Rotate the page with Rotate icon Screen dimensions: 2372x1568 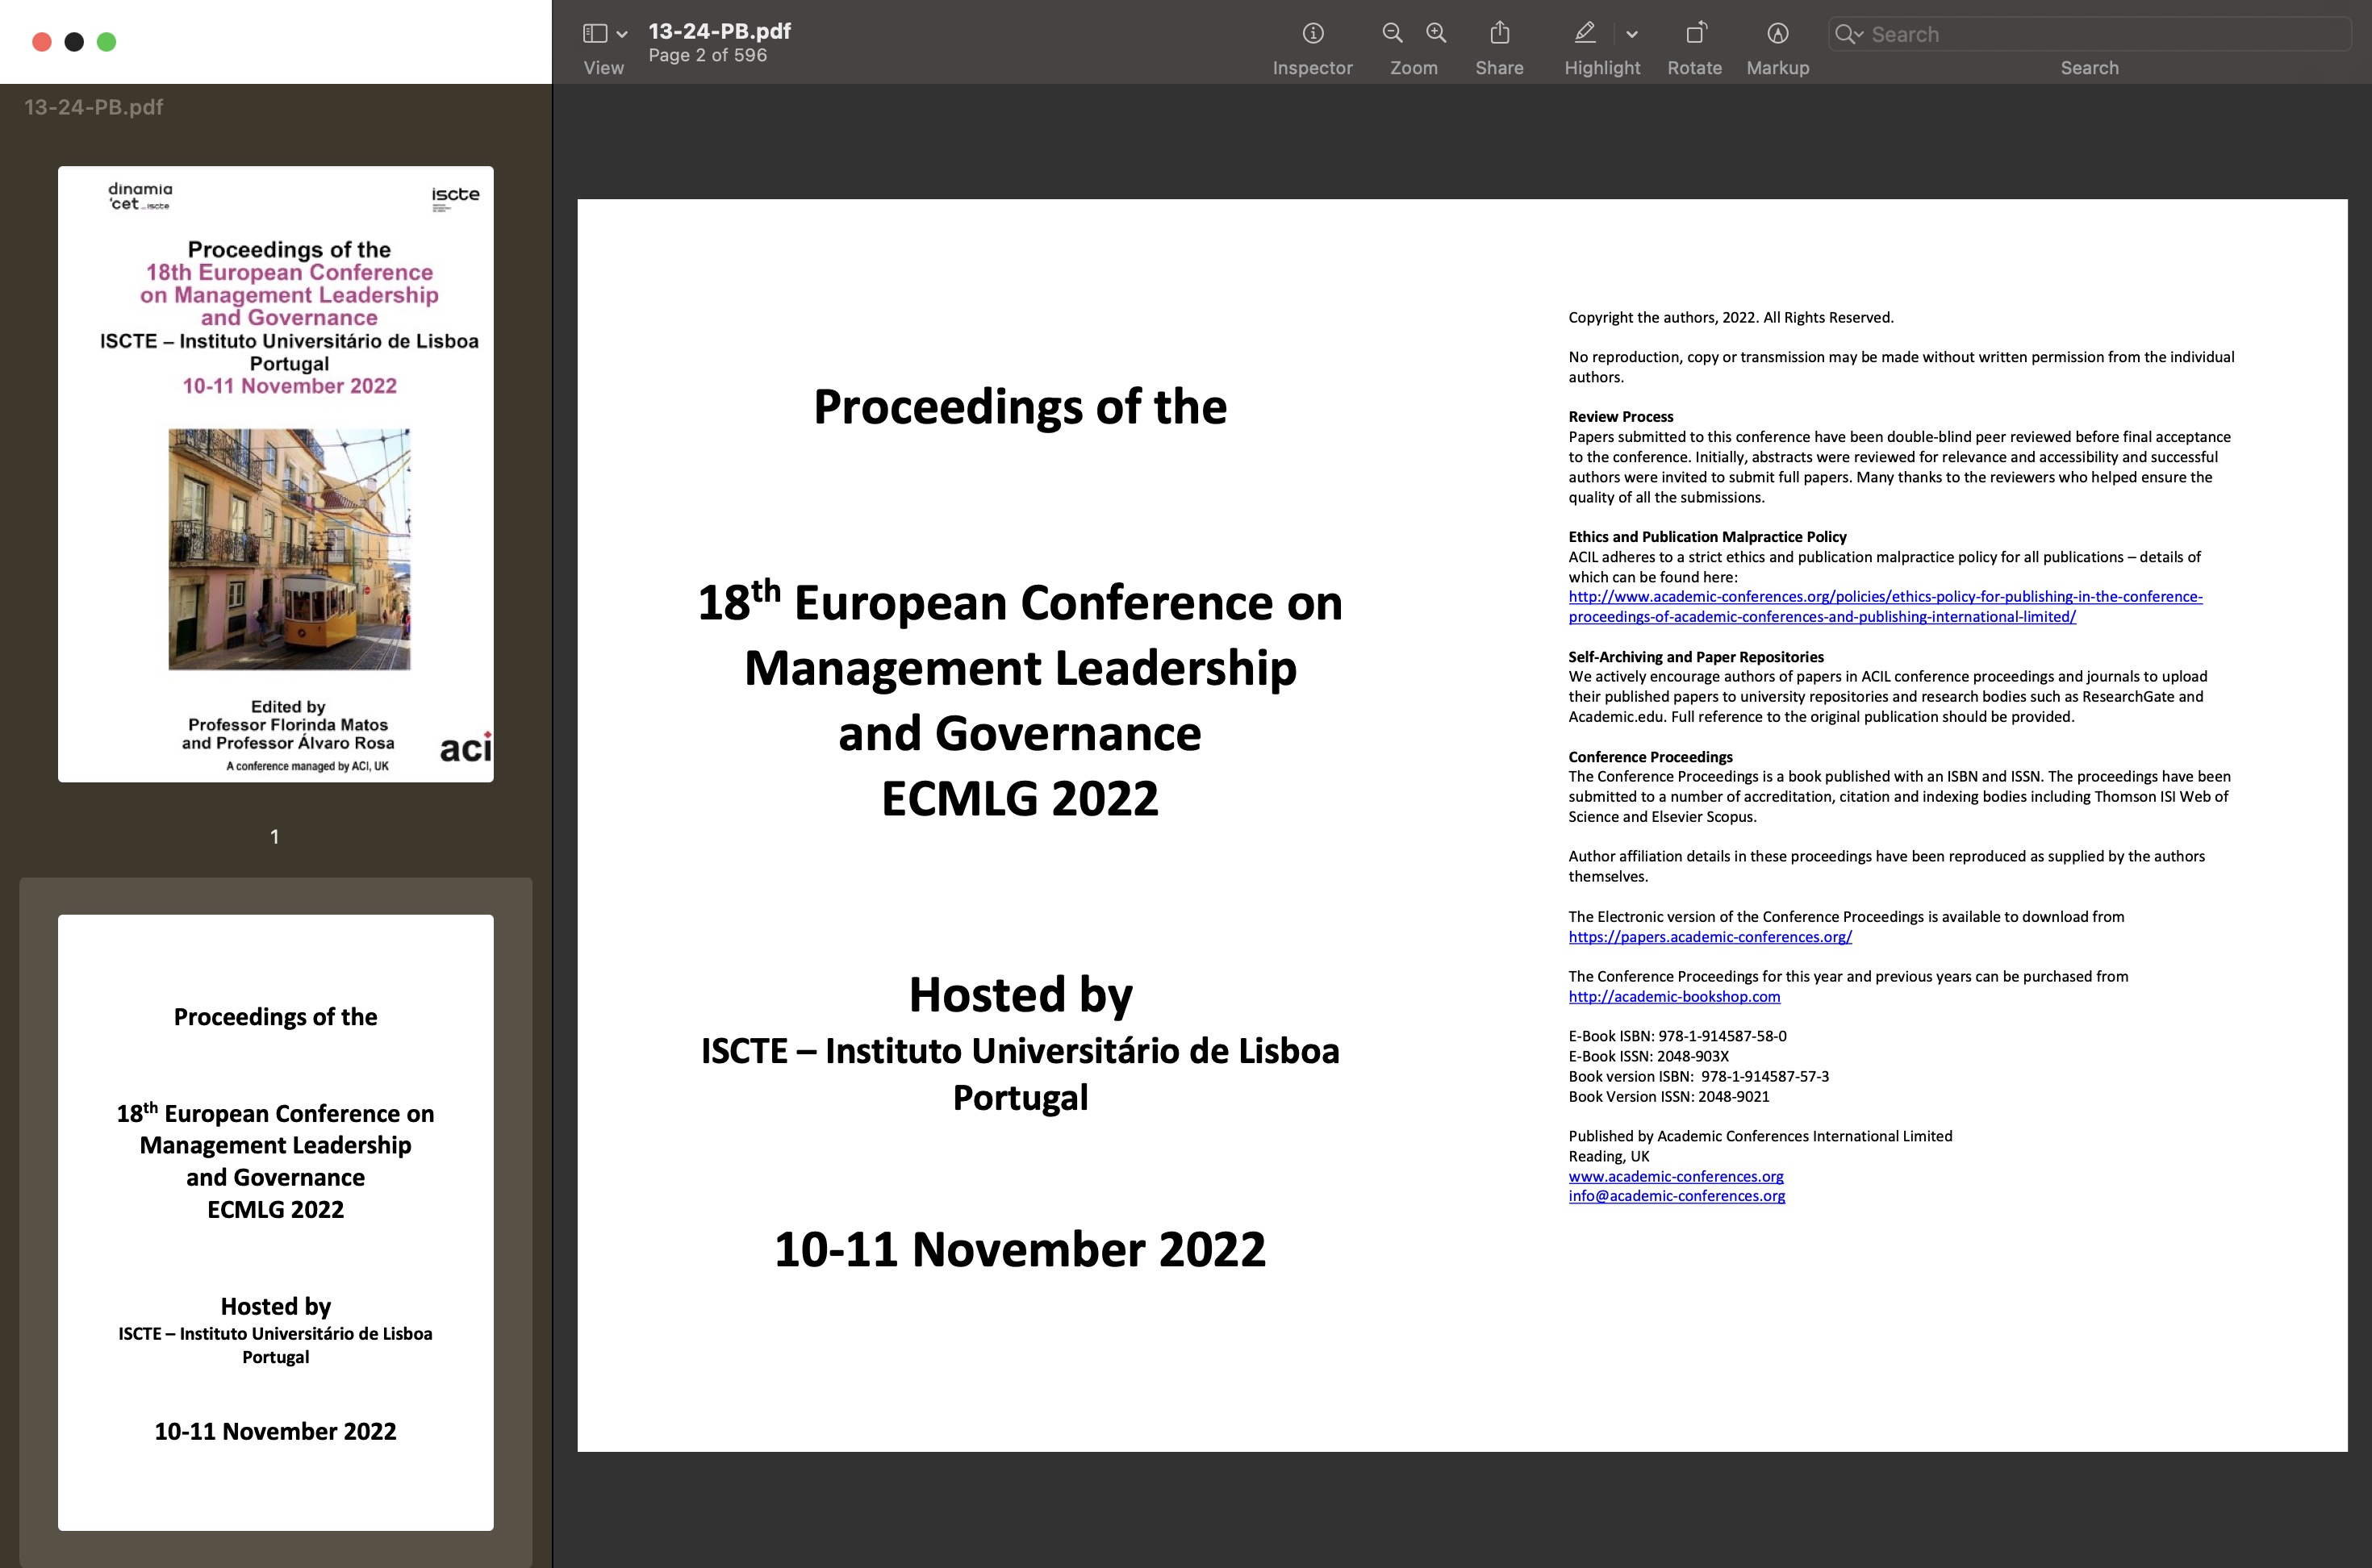pyautogui.click(x=1694, y=34)
